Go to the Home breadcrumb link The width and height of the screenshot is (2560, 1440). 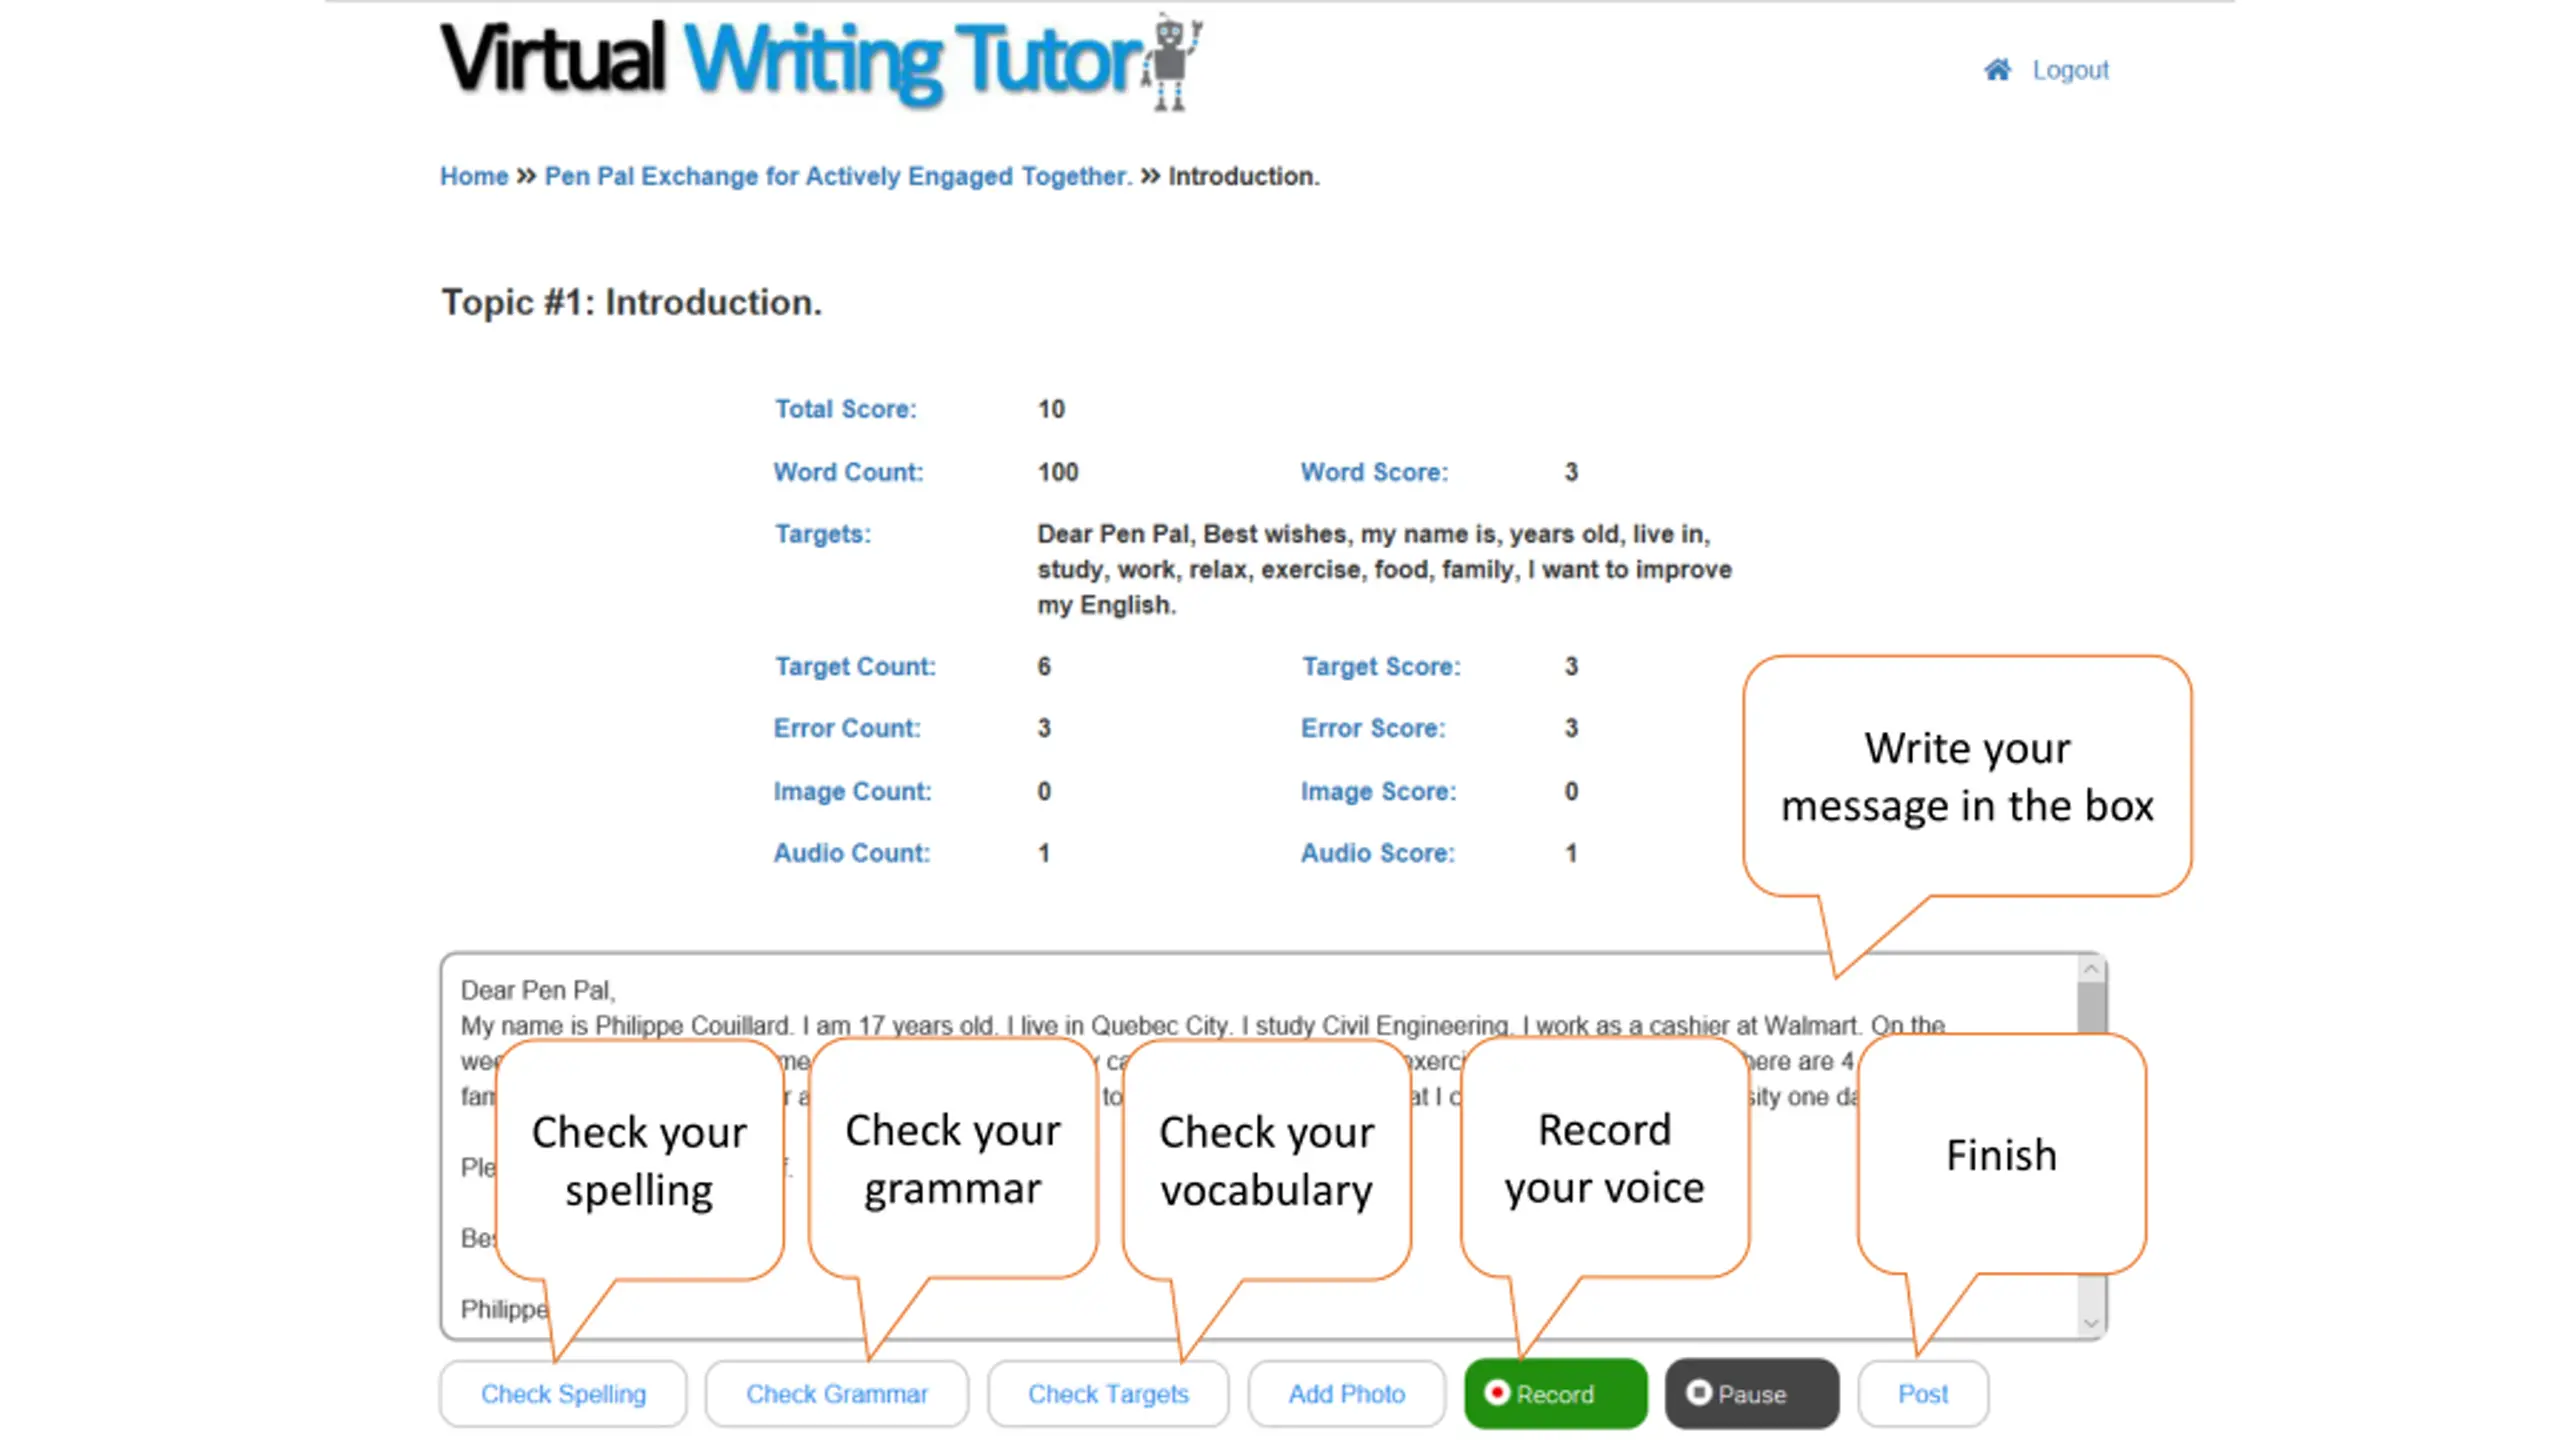474,176
